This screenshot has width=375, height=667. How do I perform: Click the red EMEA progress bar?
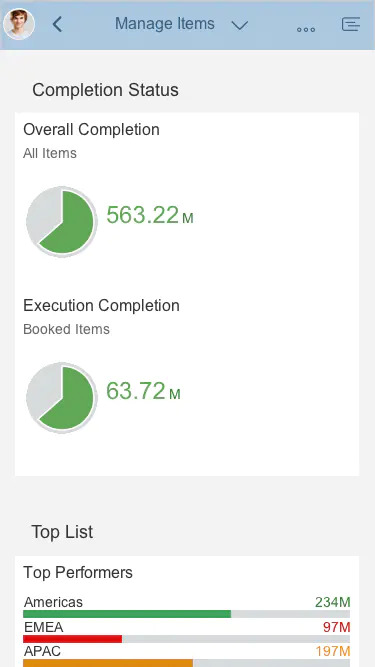pos(72,639)
